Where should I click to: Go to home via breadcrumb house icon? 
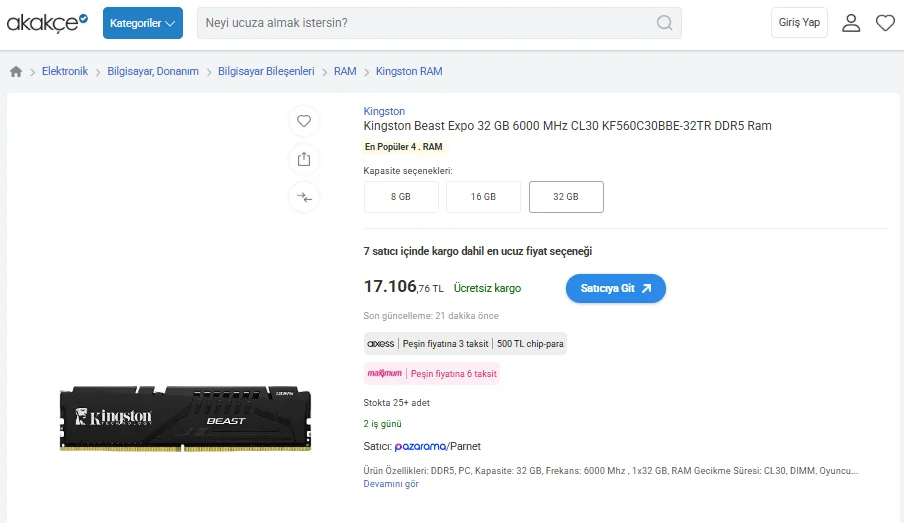(x=16, y=72)
